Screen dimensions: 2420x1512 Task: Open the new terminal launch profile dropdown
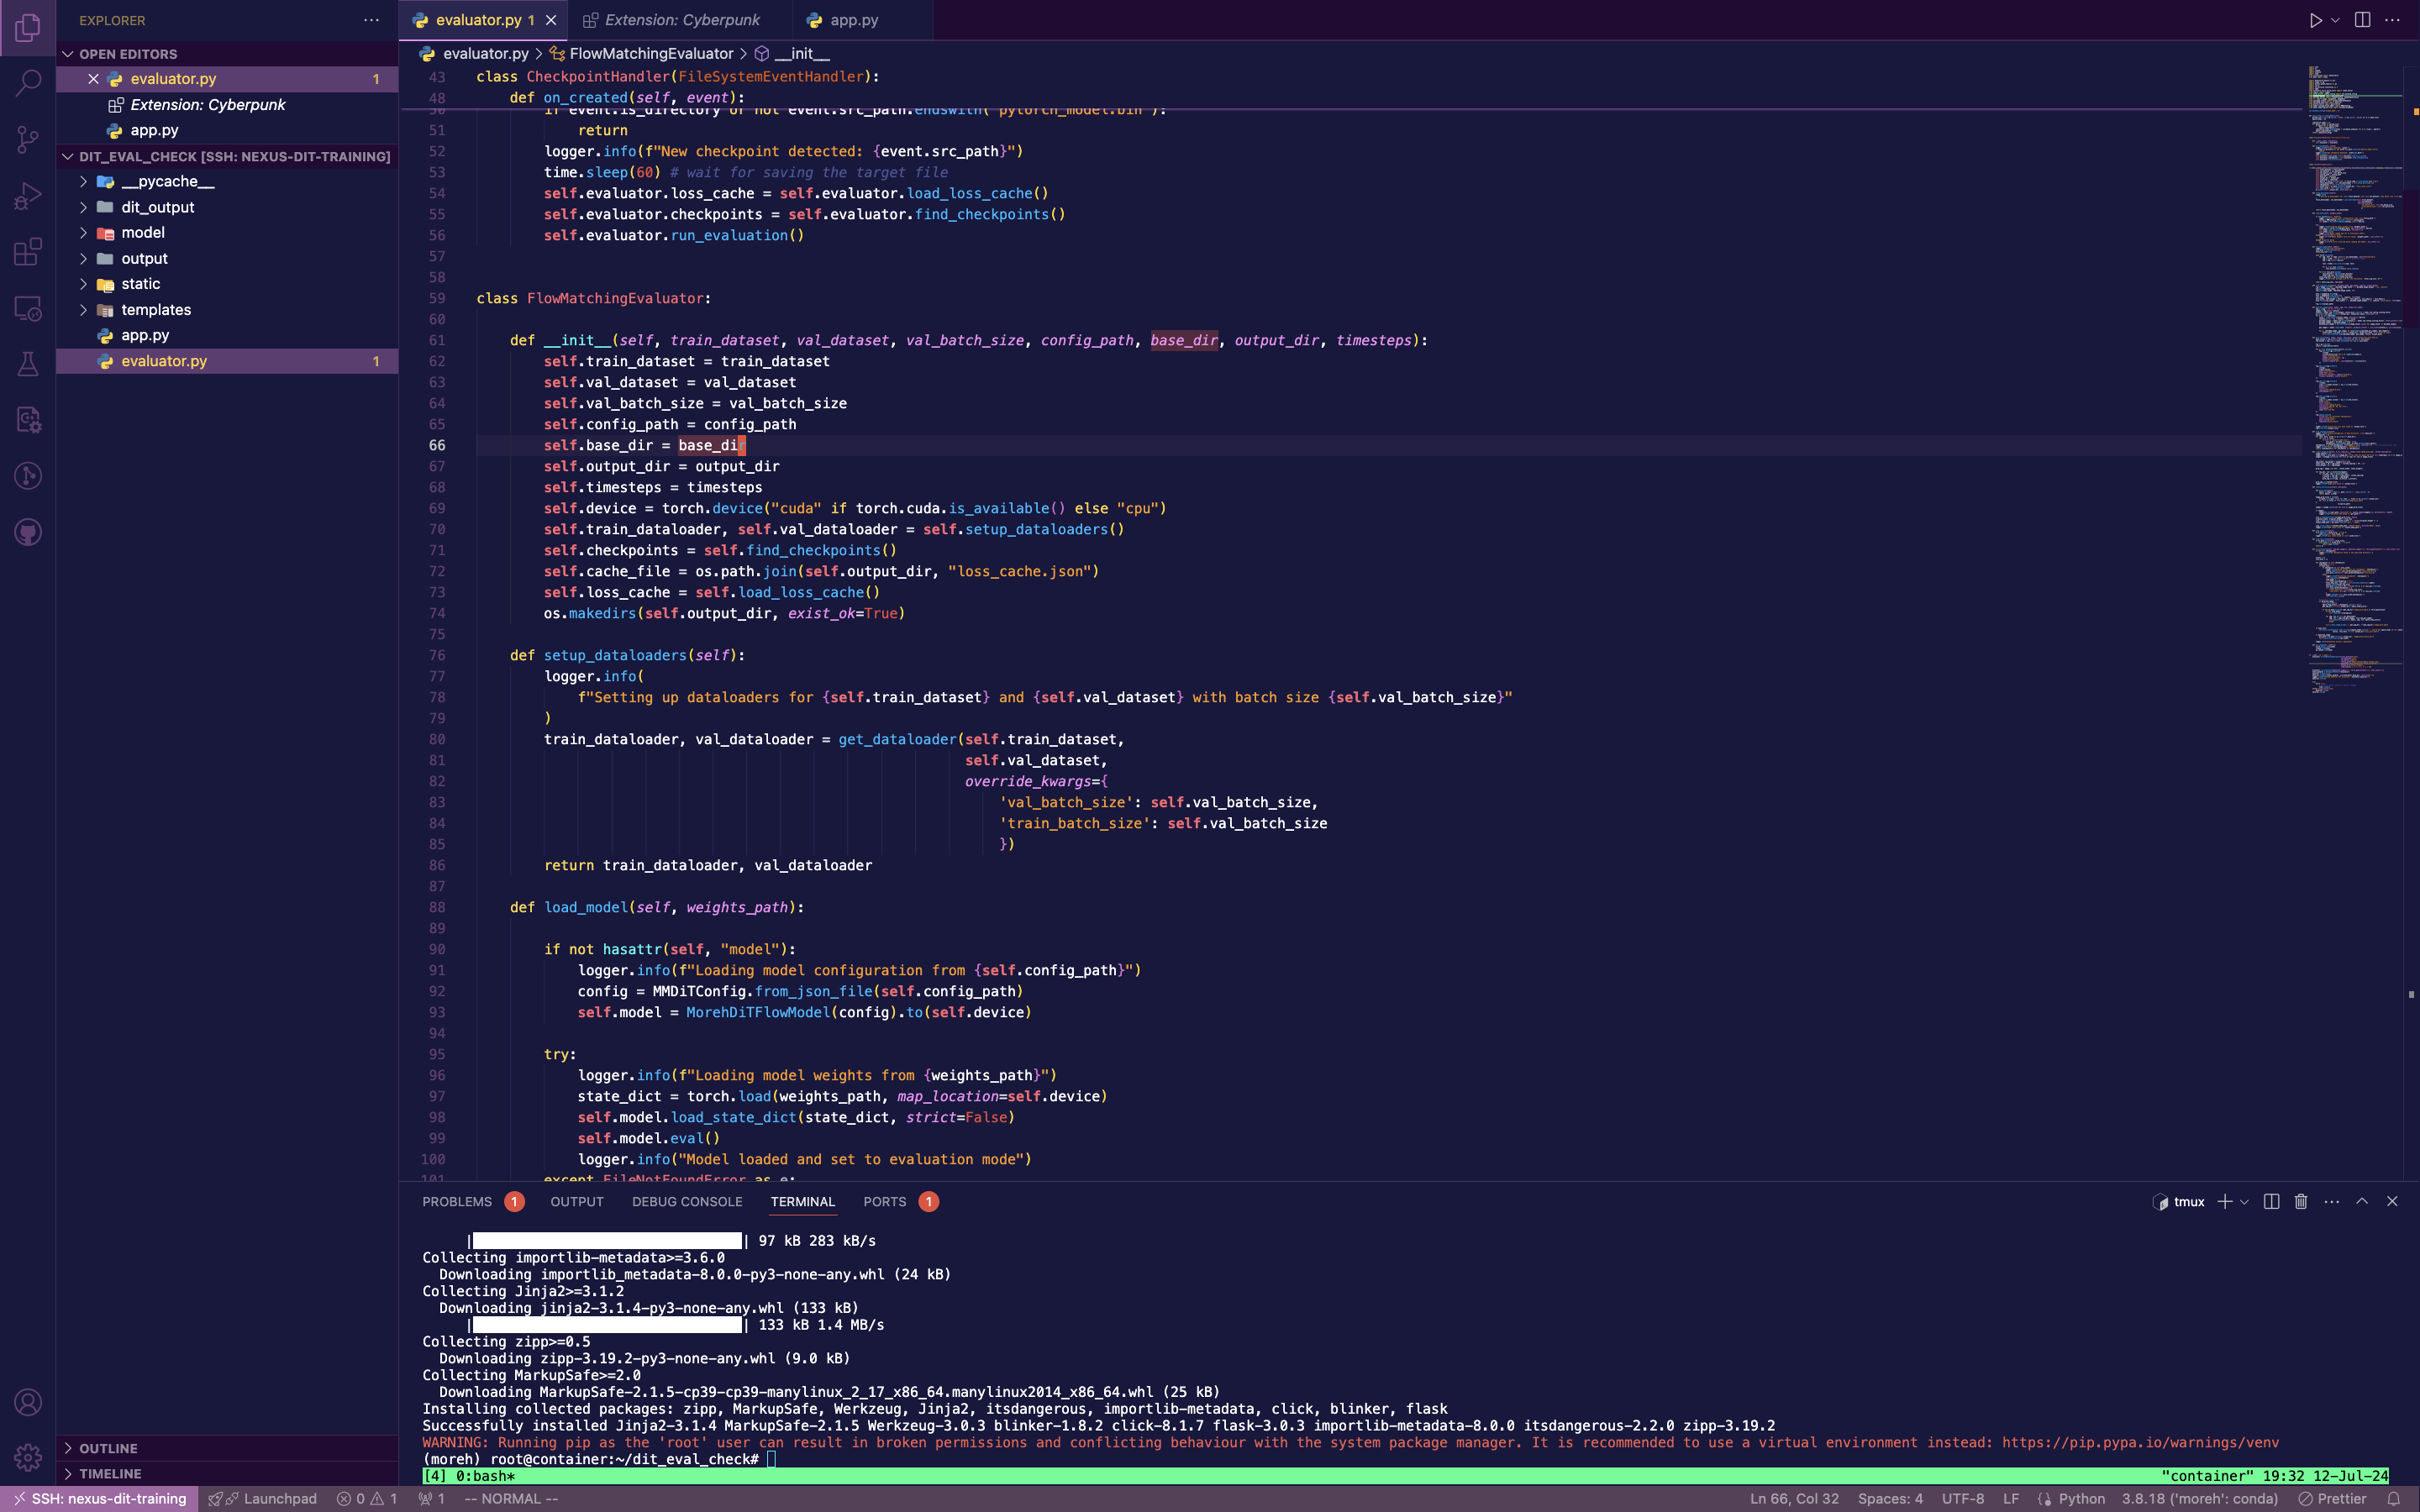(2245, 1202)
